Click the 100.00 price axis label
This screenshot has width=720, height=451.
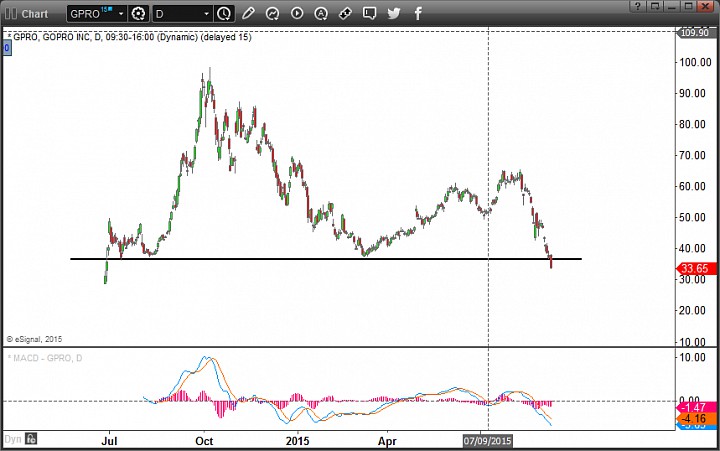[695, 62]
